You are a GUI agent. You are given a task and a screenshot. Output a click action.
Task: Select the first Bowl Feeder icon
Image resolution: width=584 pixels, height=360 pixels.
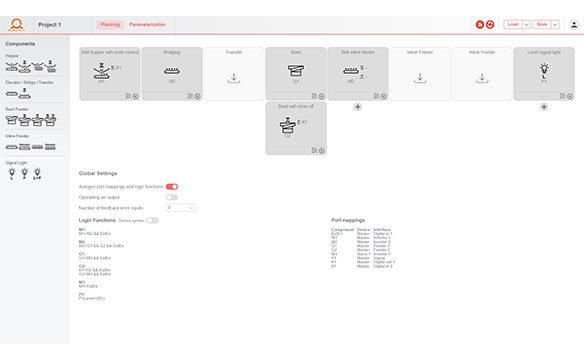click(12, 120)
